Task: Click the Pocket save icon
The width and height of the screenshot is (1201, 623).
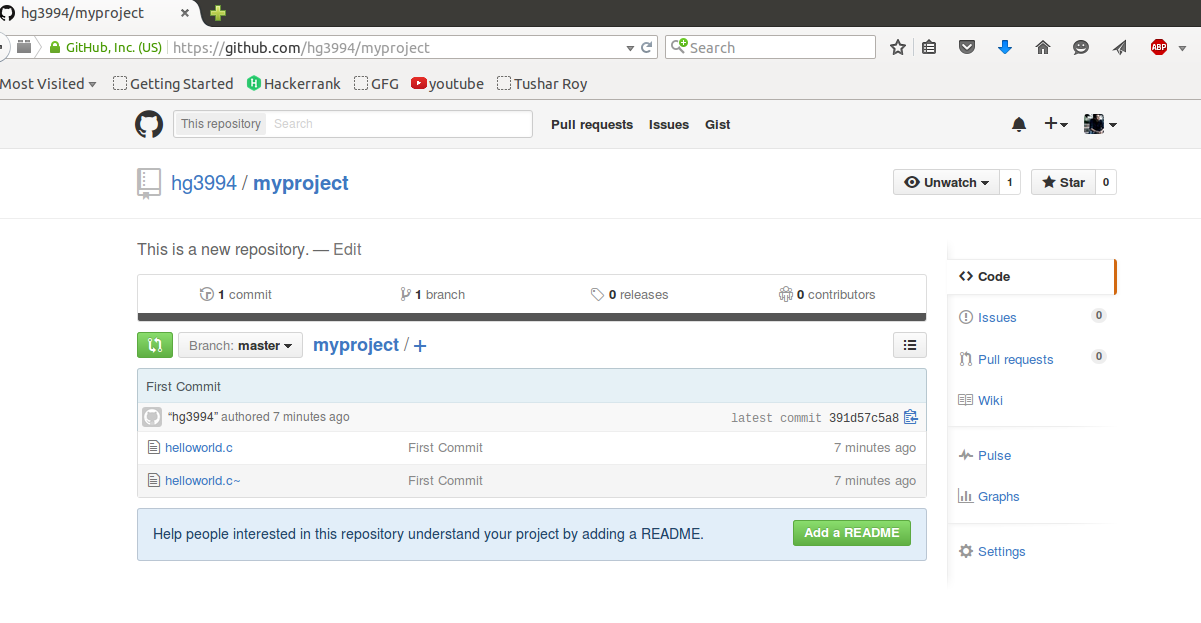Action: tap(967, 47)
